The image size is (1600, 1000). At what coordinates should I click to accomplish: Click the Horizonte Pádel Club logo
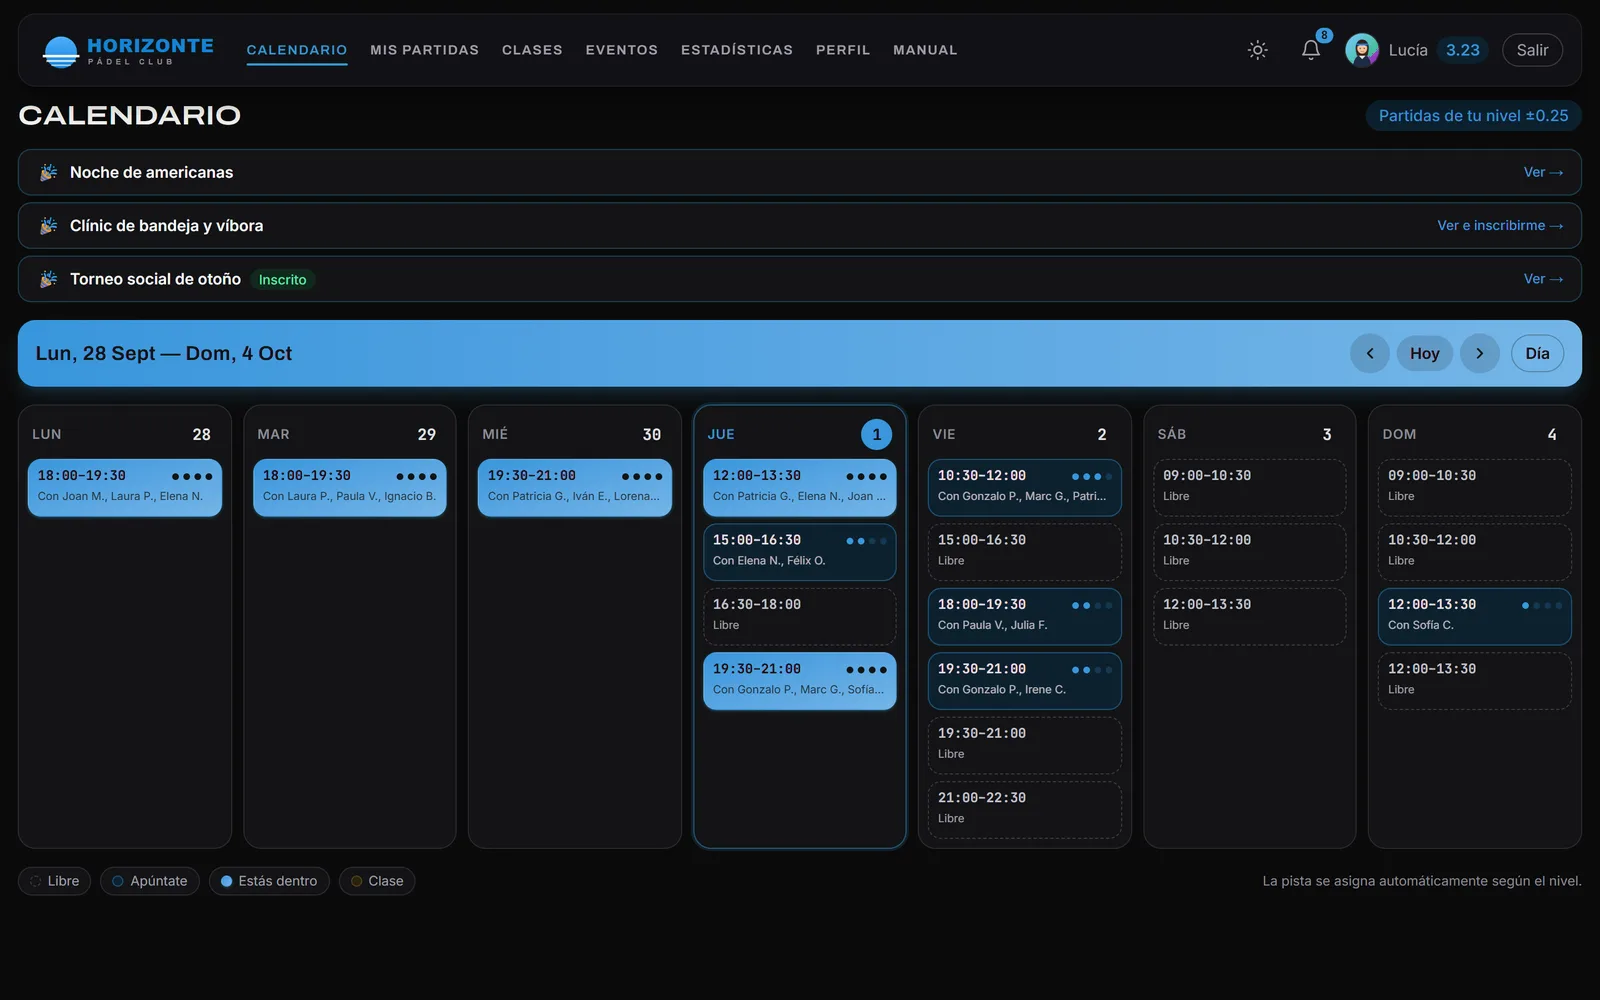(128, 50)
